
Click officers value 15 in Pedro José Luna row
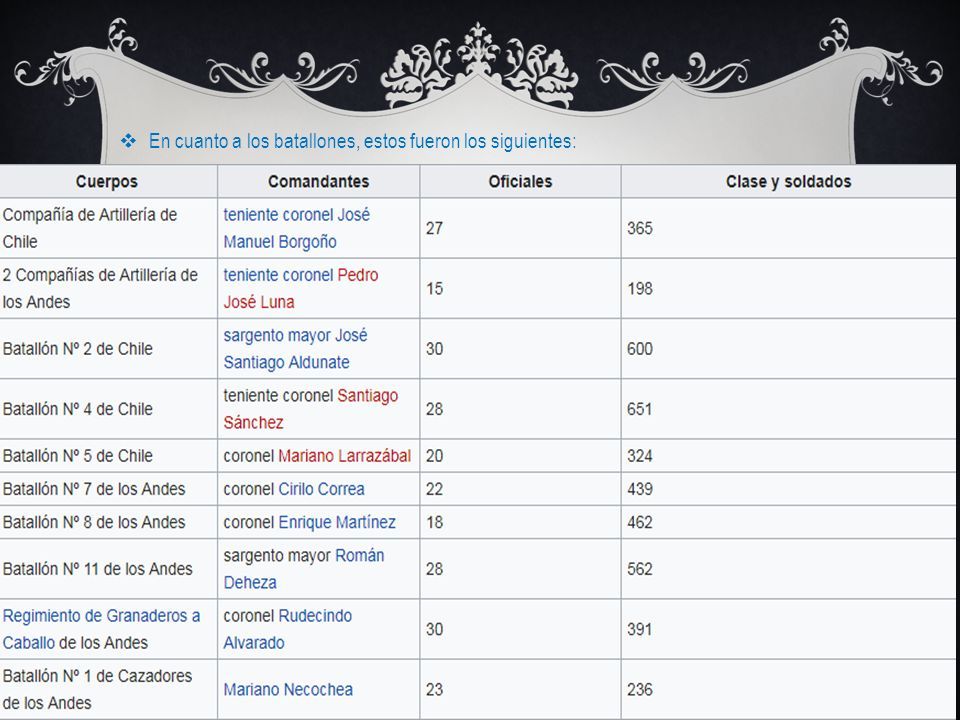[x=435, y=288]
